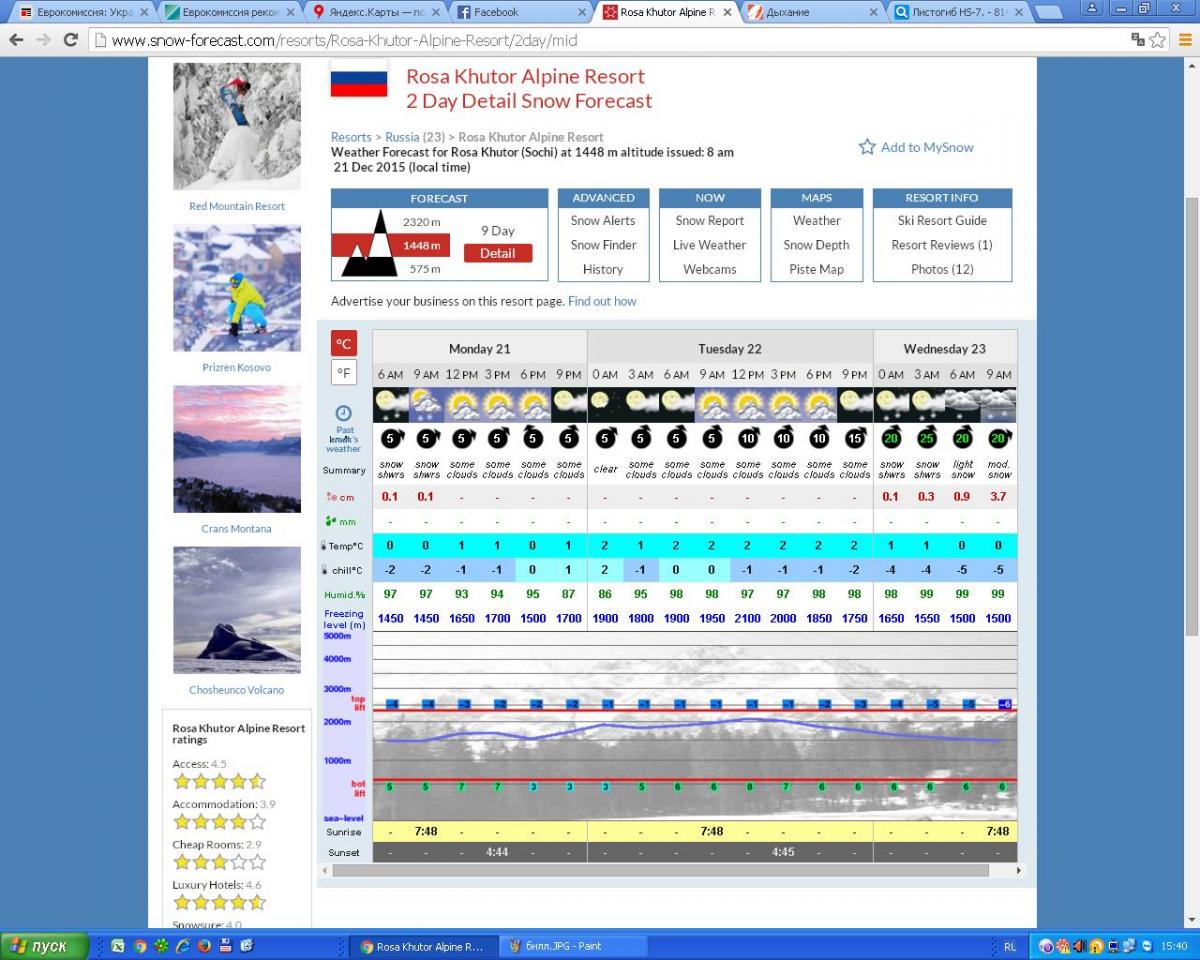Switch to the Дыхание tab
Screen dimensions: 1200x960
pos(810,12)
